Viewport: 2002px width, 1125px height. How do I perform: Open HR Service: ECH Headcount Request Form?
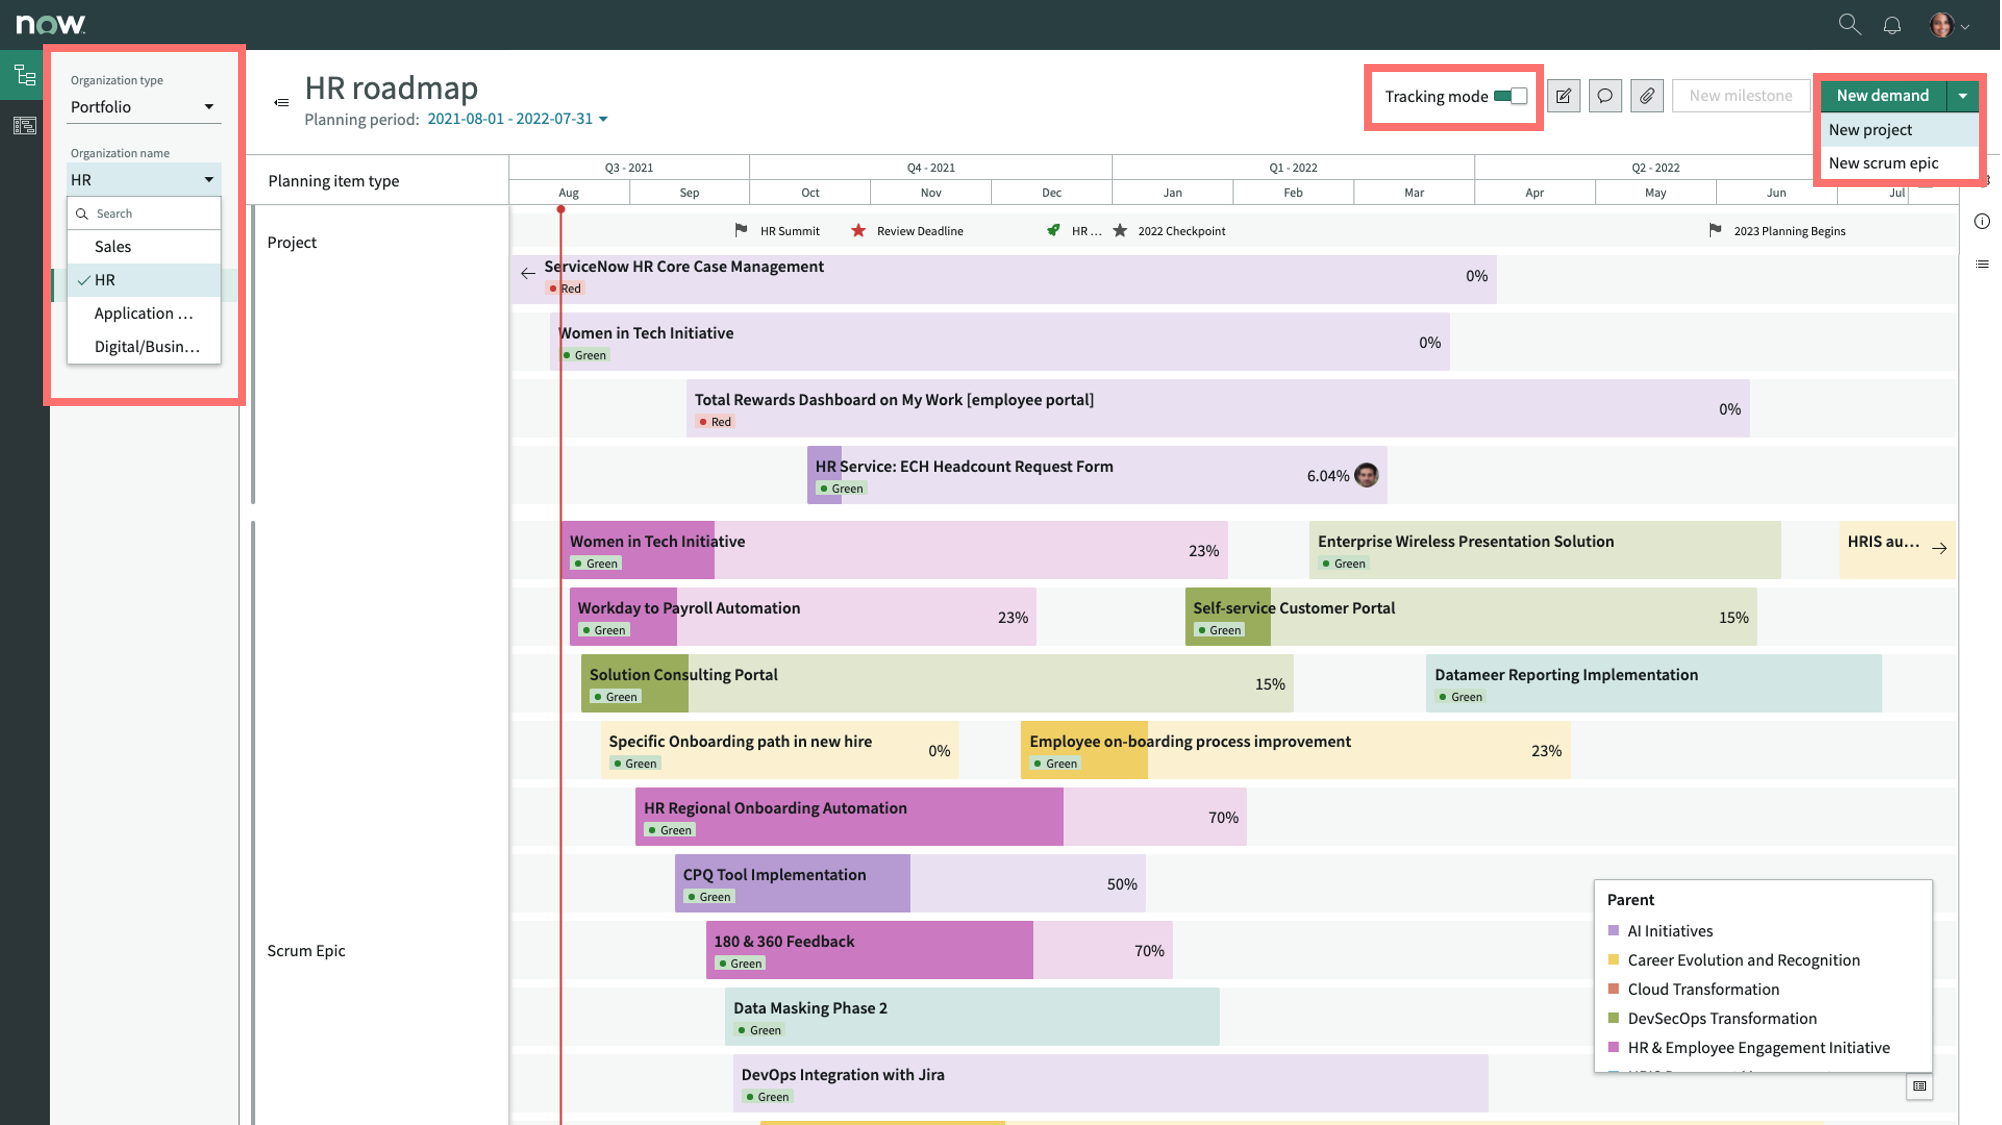click(x=1097, y=475)
